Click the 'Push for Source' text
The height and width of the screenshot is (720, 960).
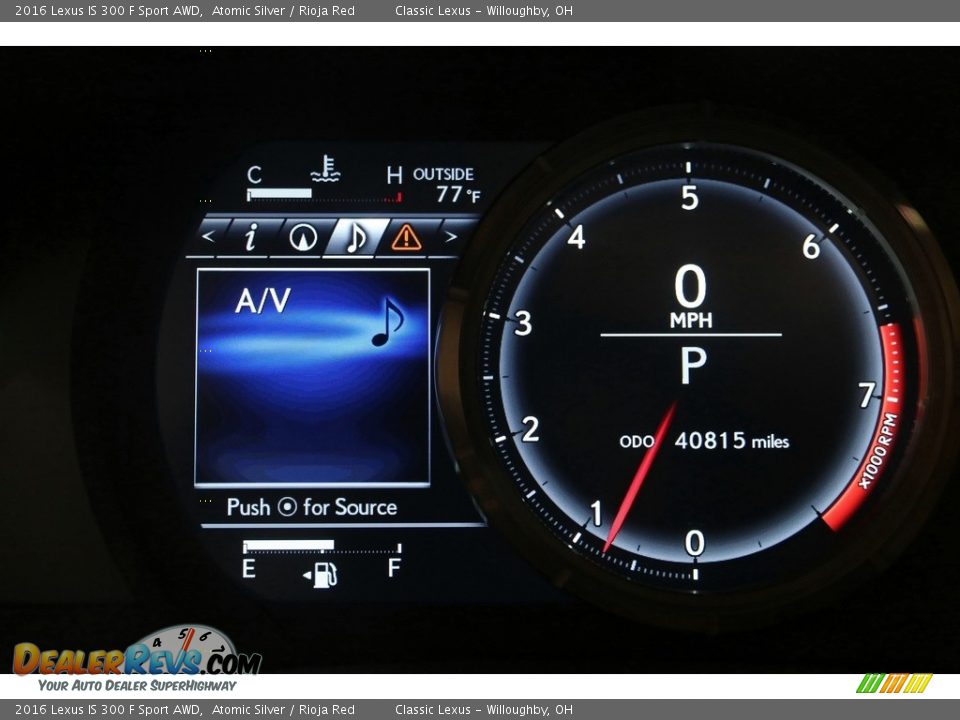point(312,507)
